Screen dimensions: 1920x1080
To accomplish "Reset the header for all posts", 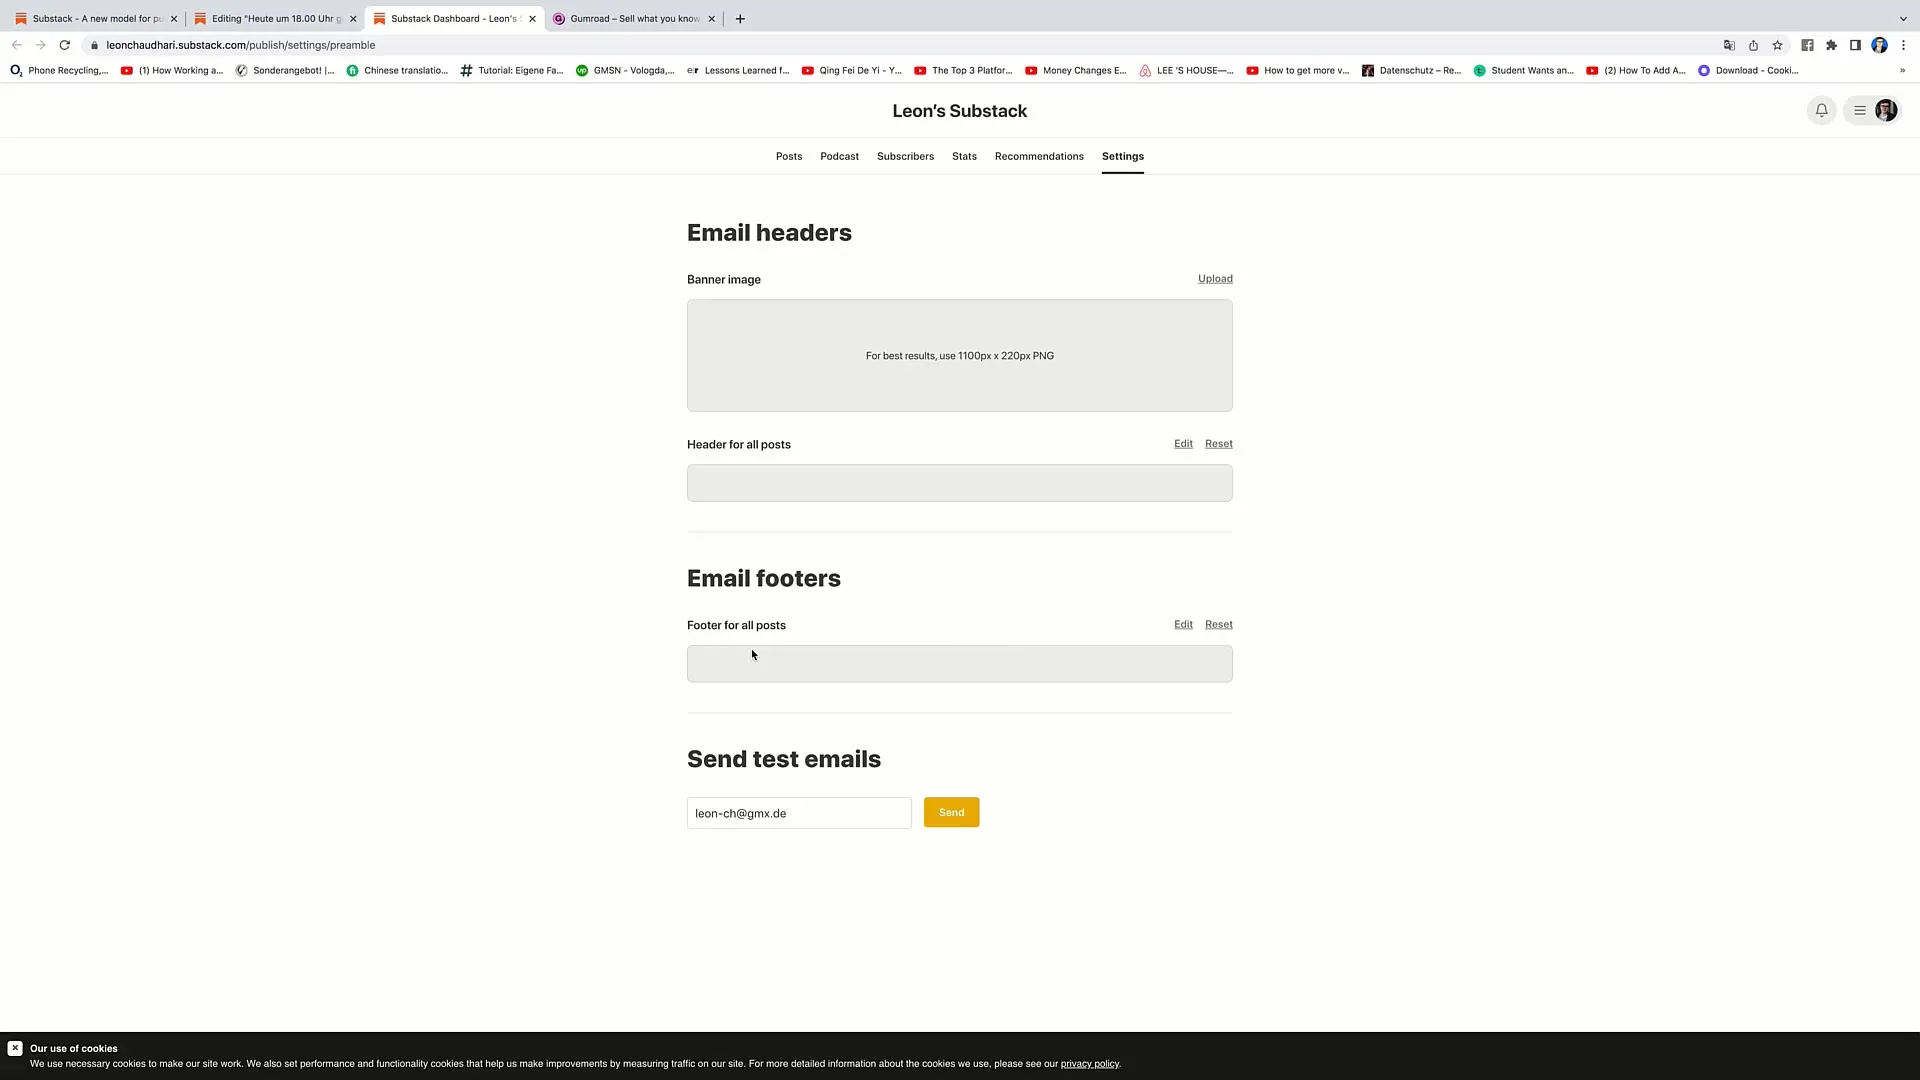I will click(x=1218, y=443).
